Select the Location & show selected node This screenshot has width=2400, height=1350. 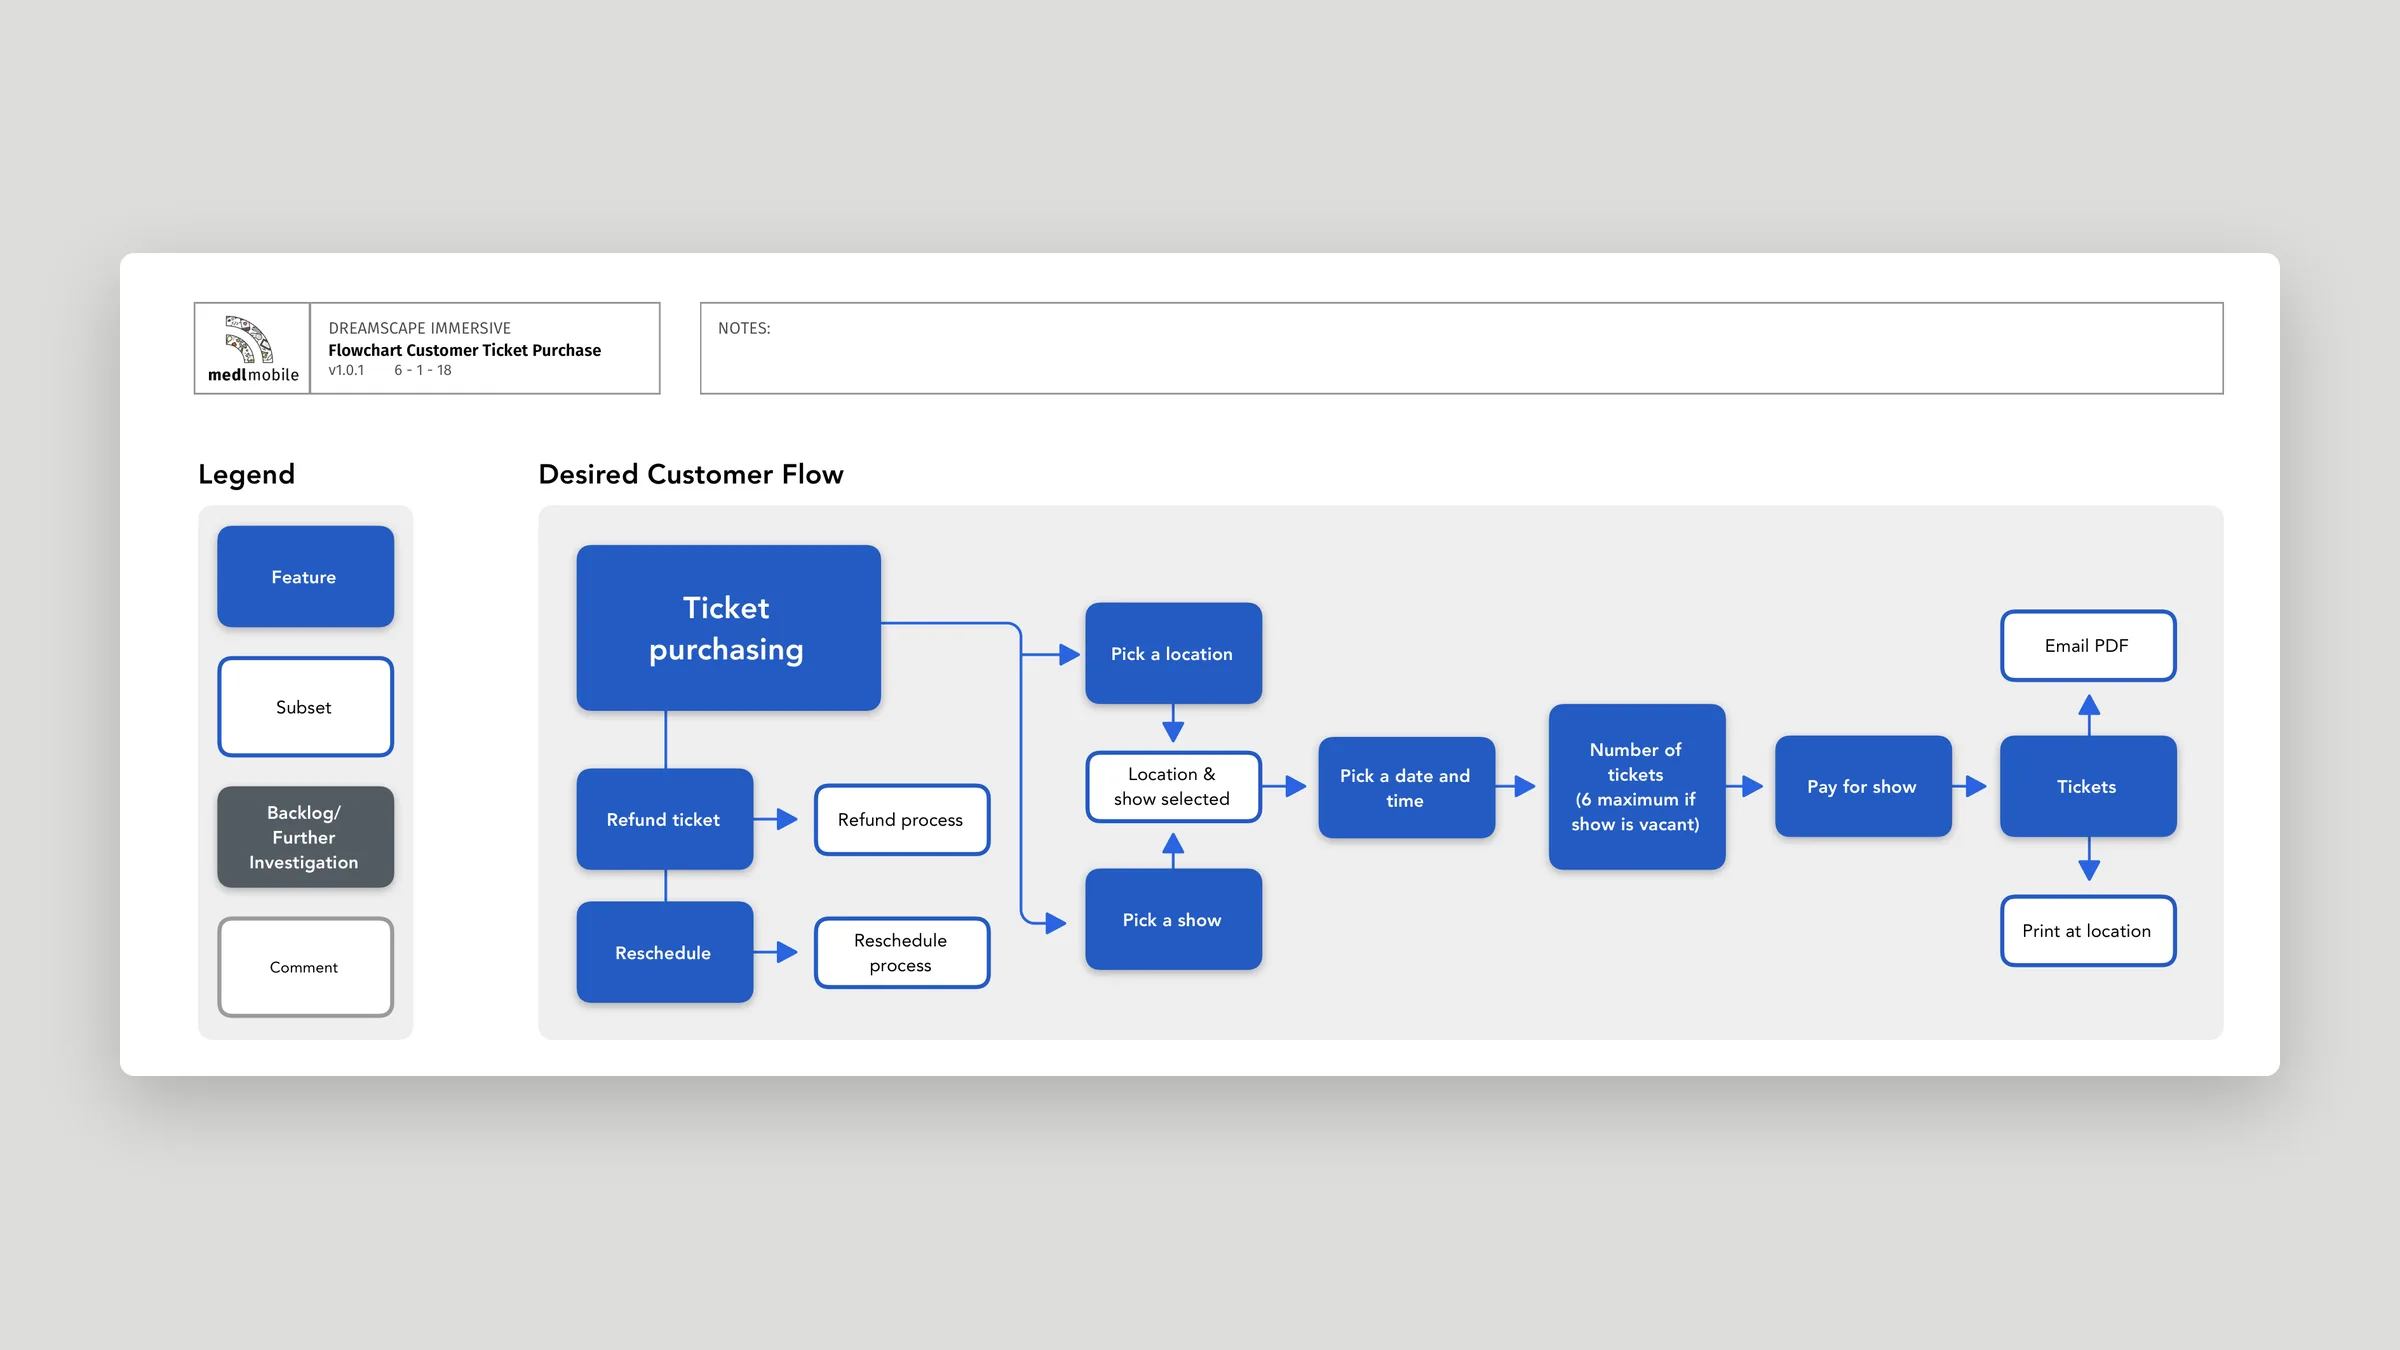pos(1173,787)
